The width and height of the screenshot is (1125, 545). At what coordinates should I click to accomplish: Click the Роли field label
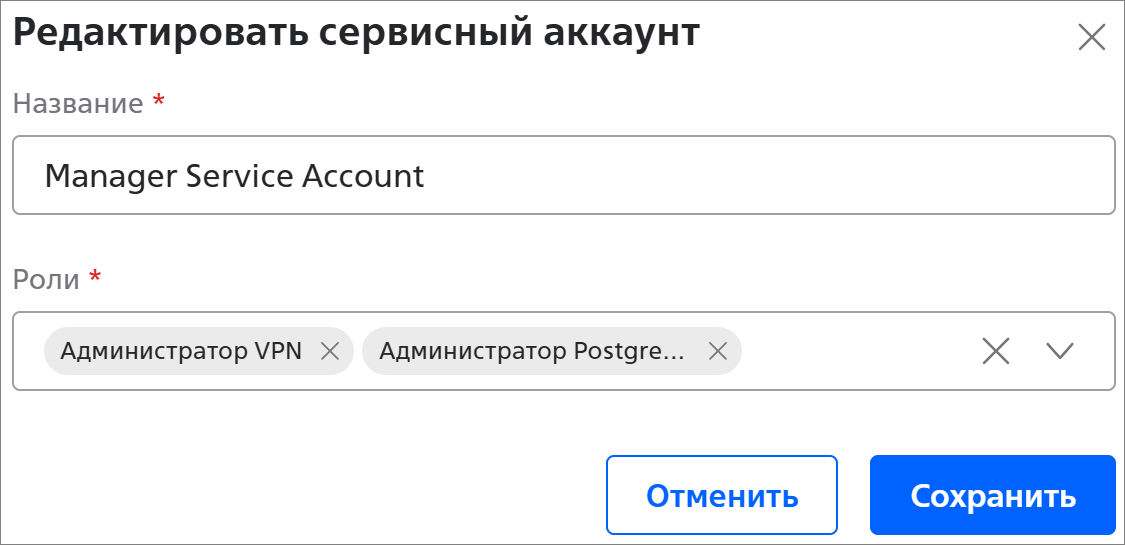coord(46,279)
